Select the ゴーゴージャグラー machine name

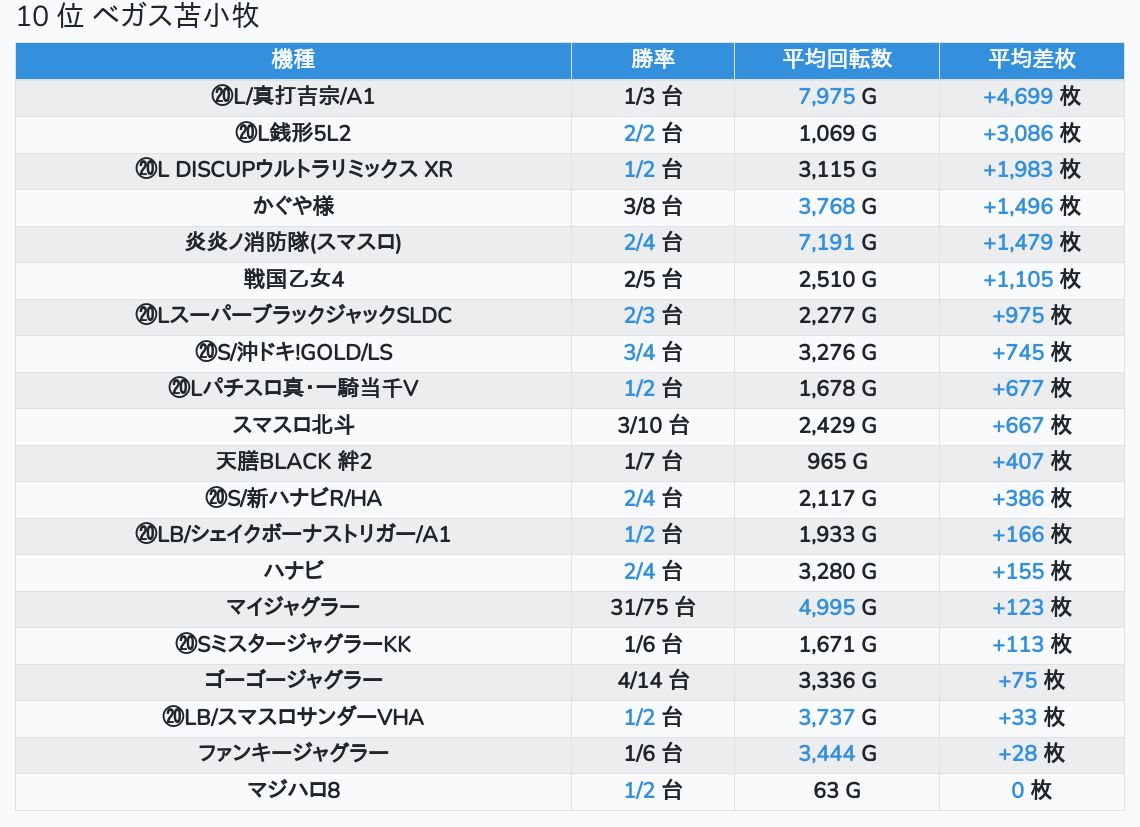[x=293, y=681]
